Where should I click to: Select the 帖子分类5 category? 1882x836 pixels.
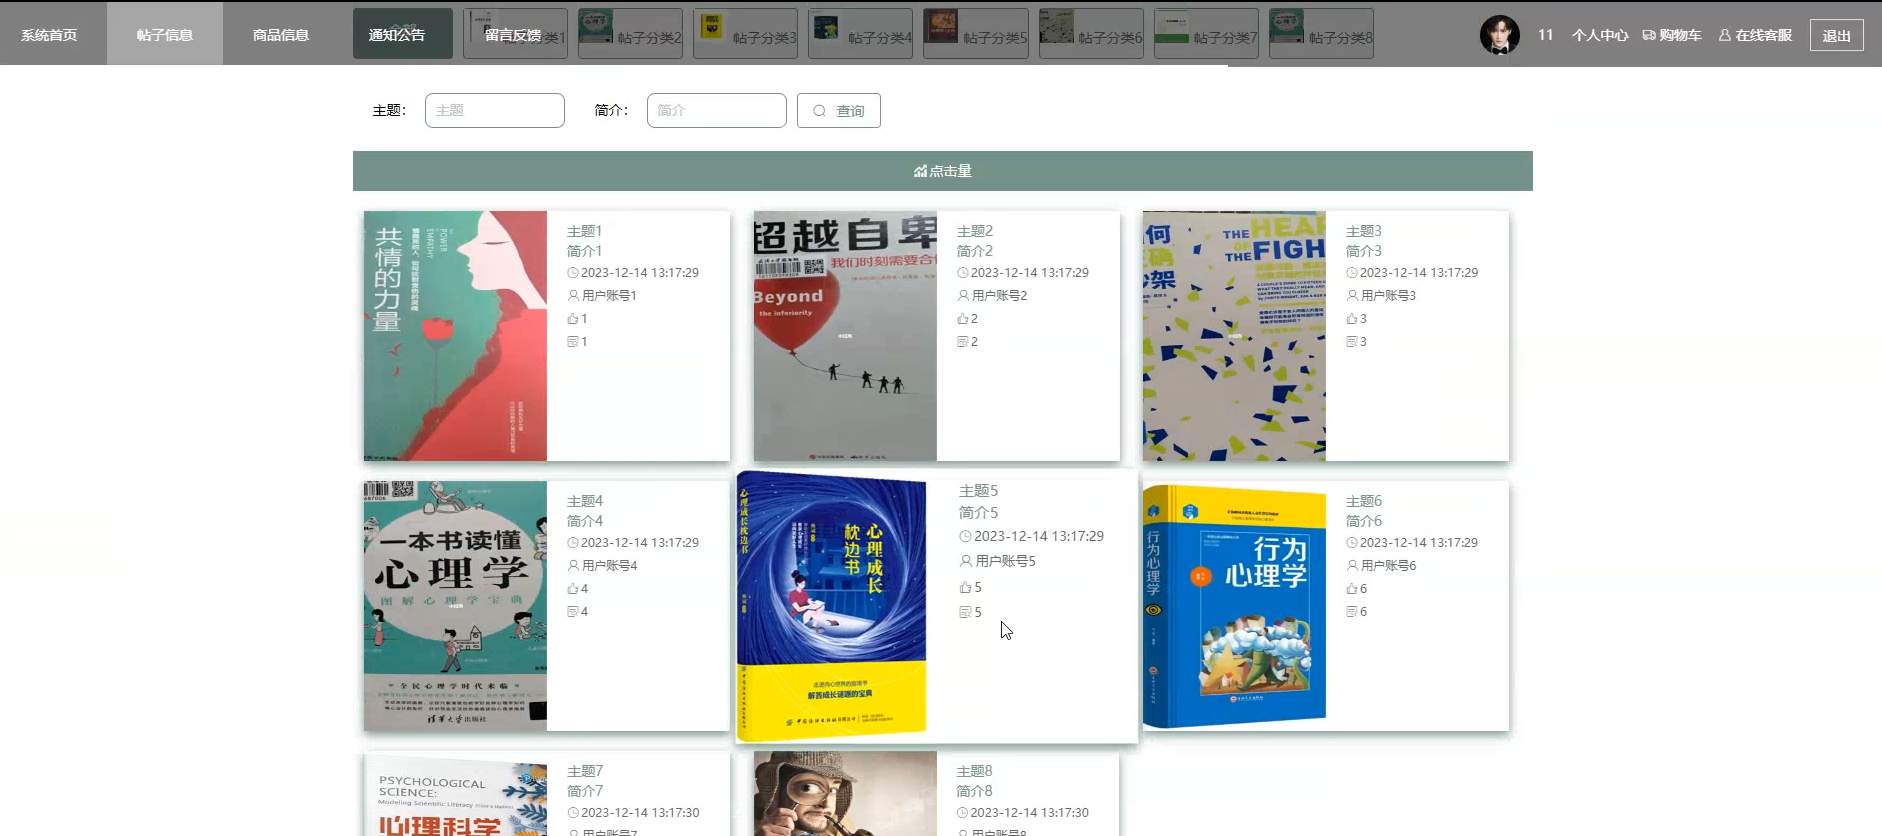coord(975,34)
